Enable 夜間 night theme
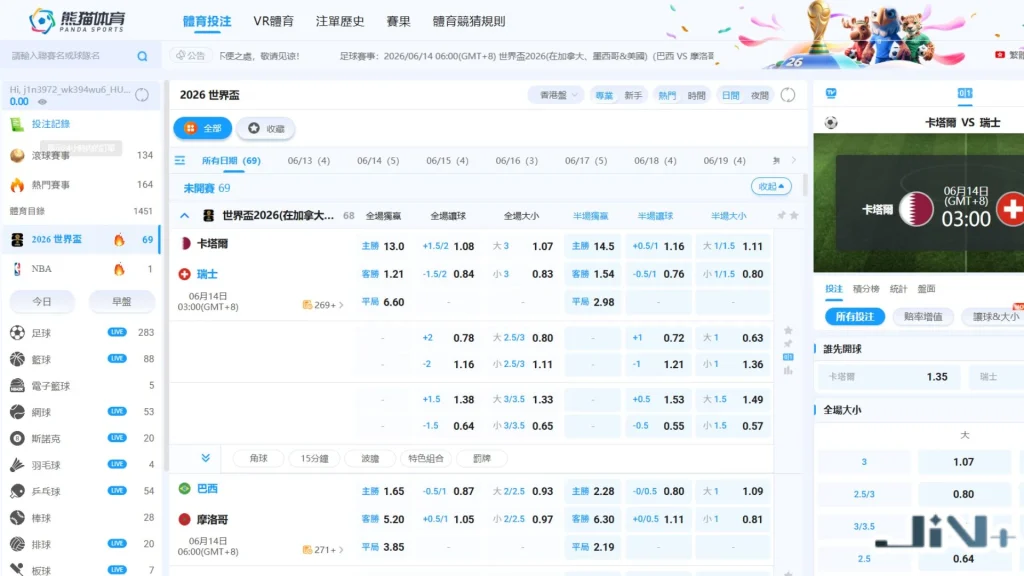Screen dimensions: 1024x576 (760, 95)
